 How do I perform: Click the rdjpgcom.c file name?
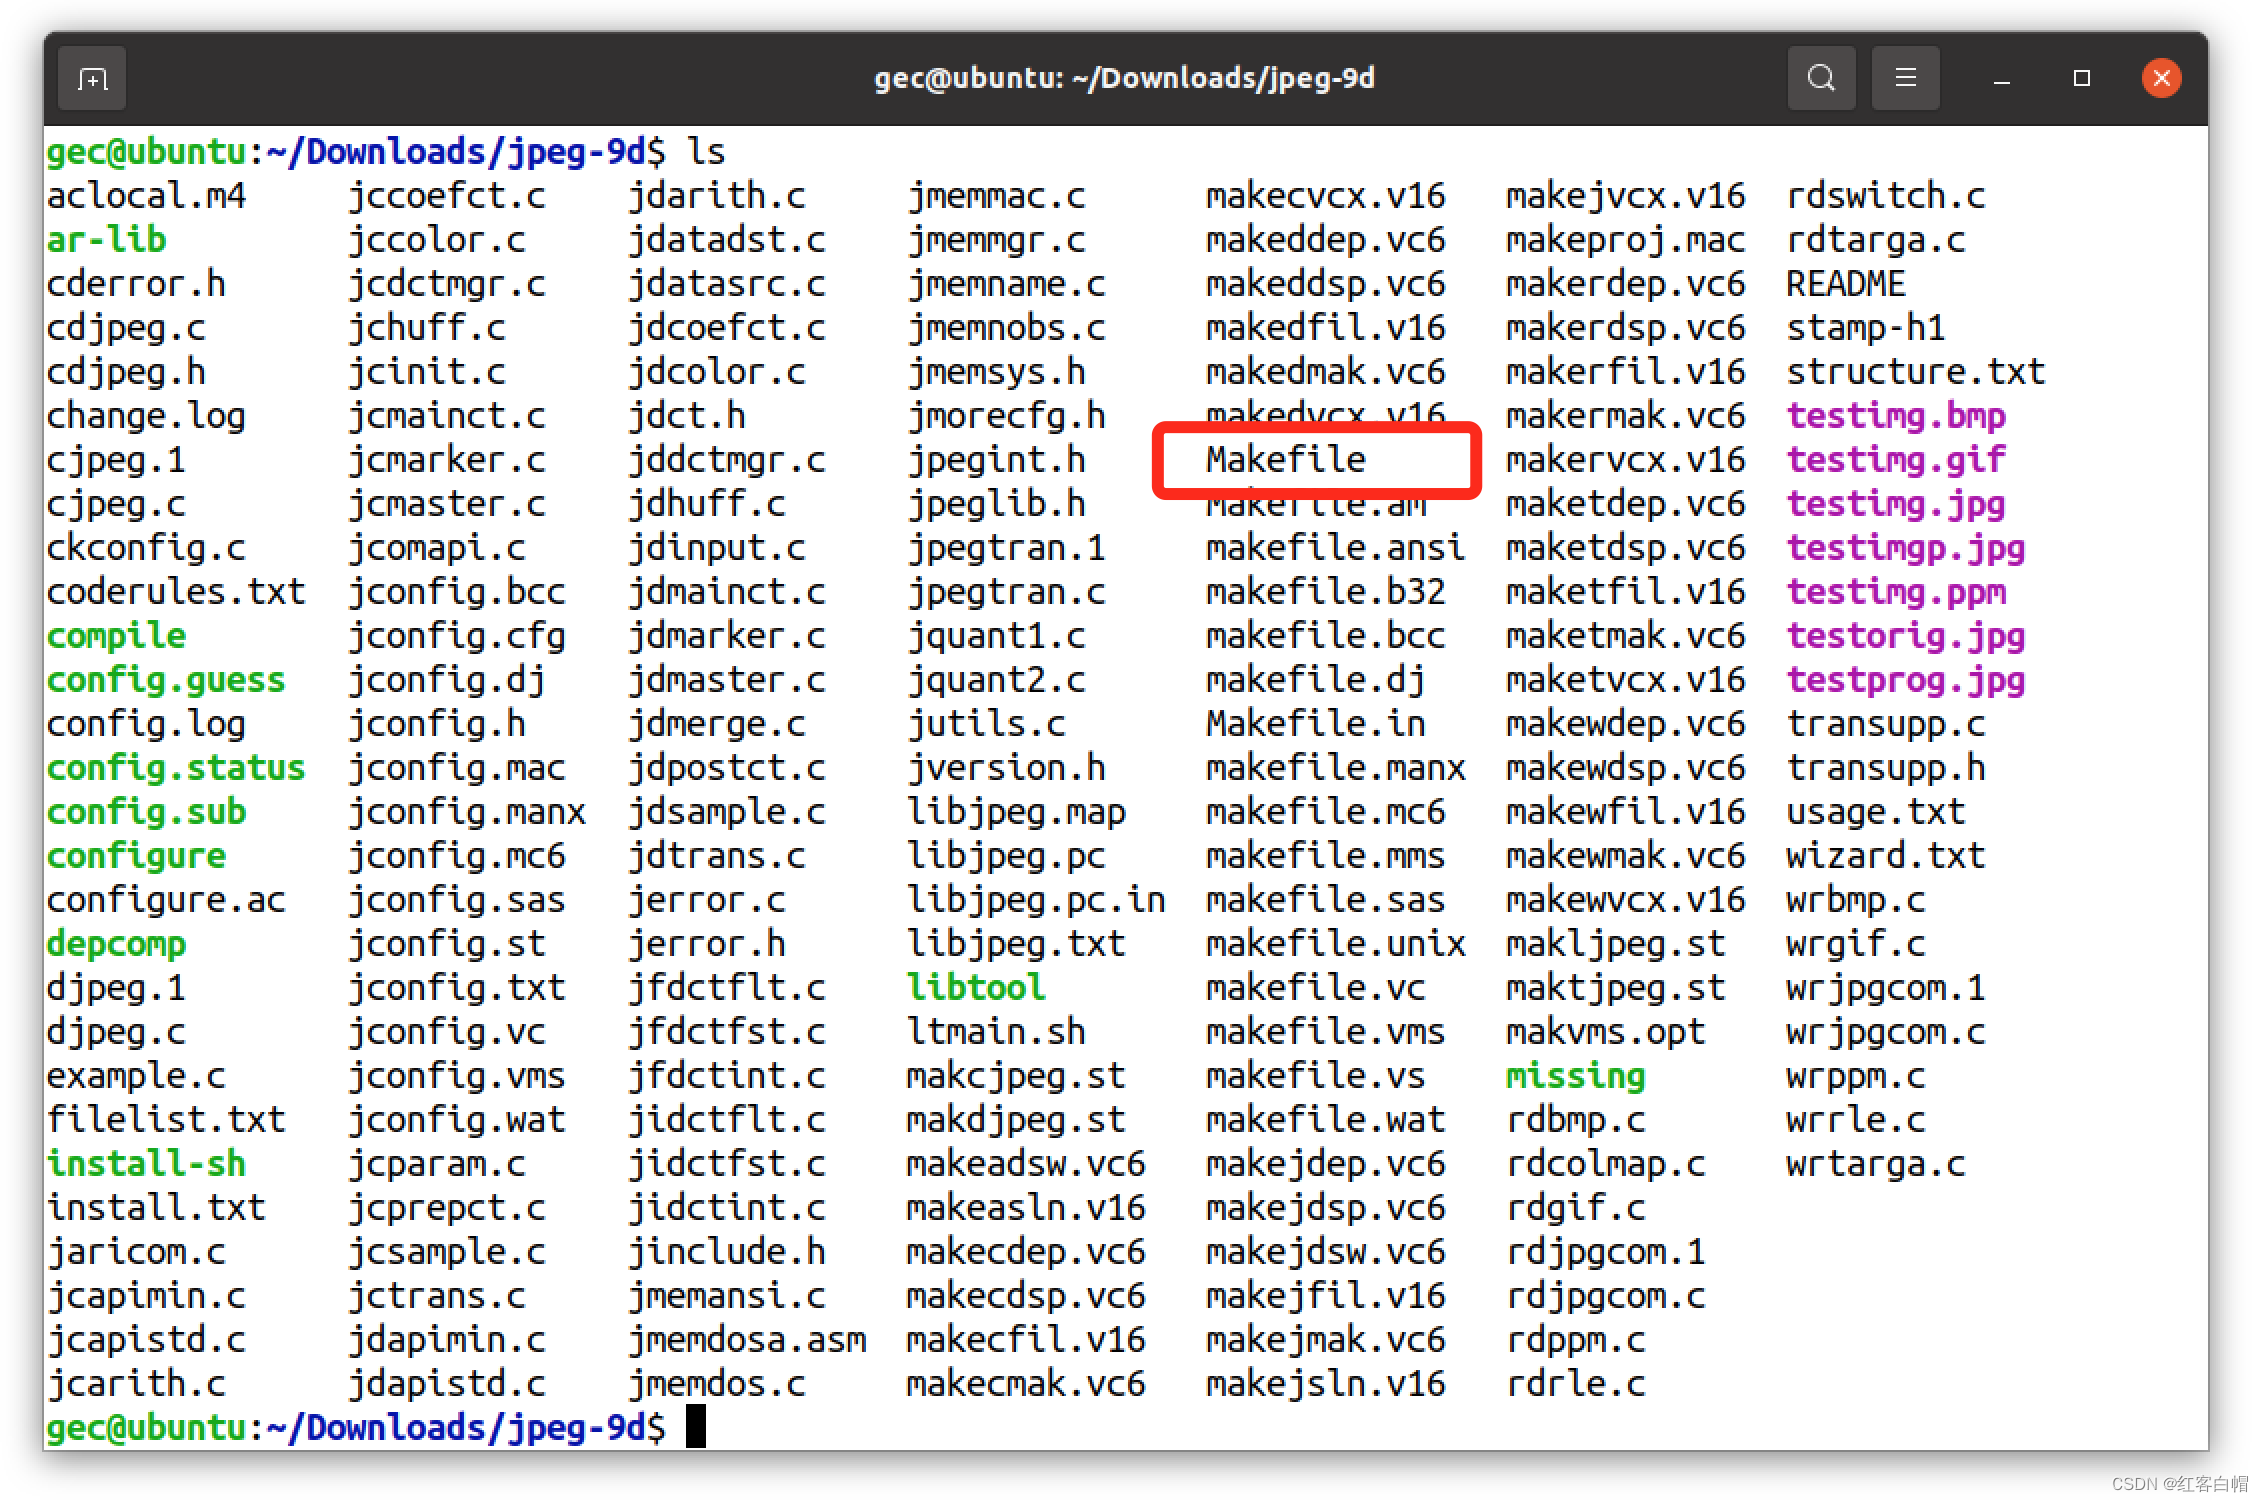click(x=1606, y=1296)
